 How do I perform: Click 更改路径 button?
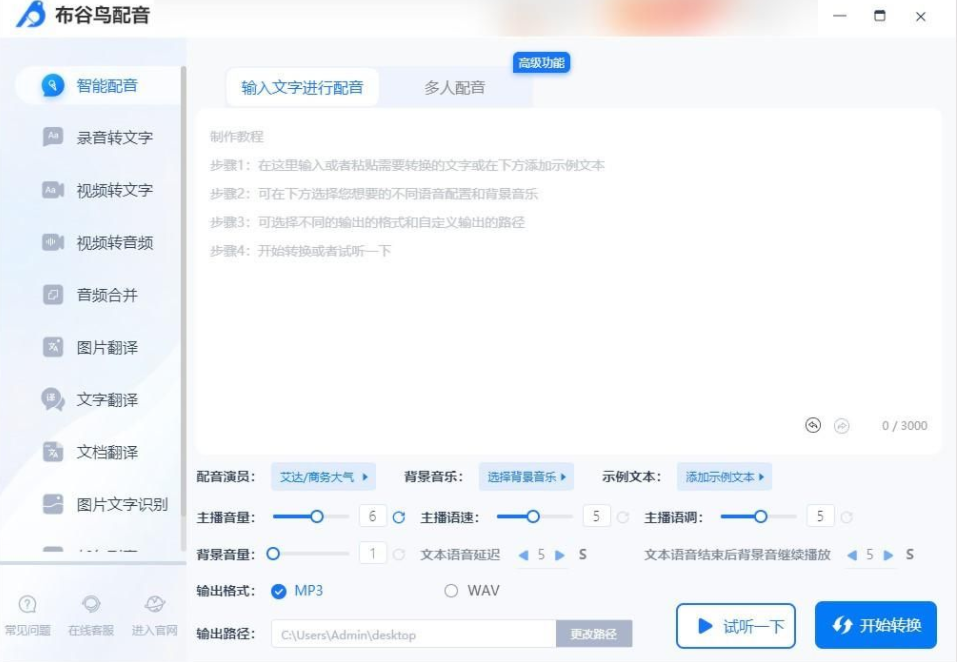[593, 634]
